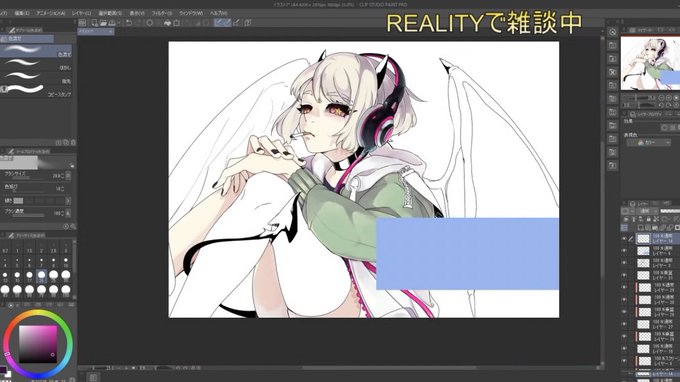The image size is (680, 382).
Task: Click the new layer folder icon
Action: tap(655, 227)
